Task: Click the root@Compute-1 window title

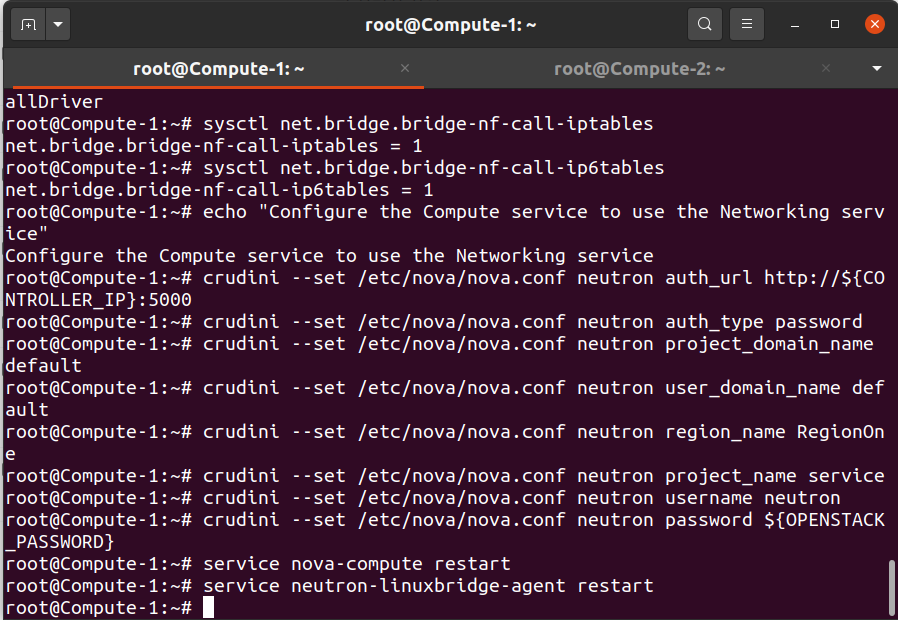Action: (x=451, y=25)
